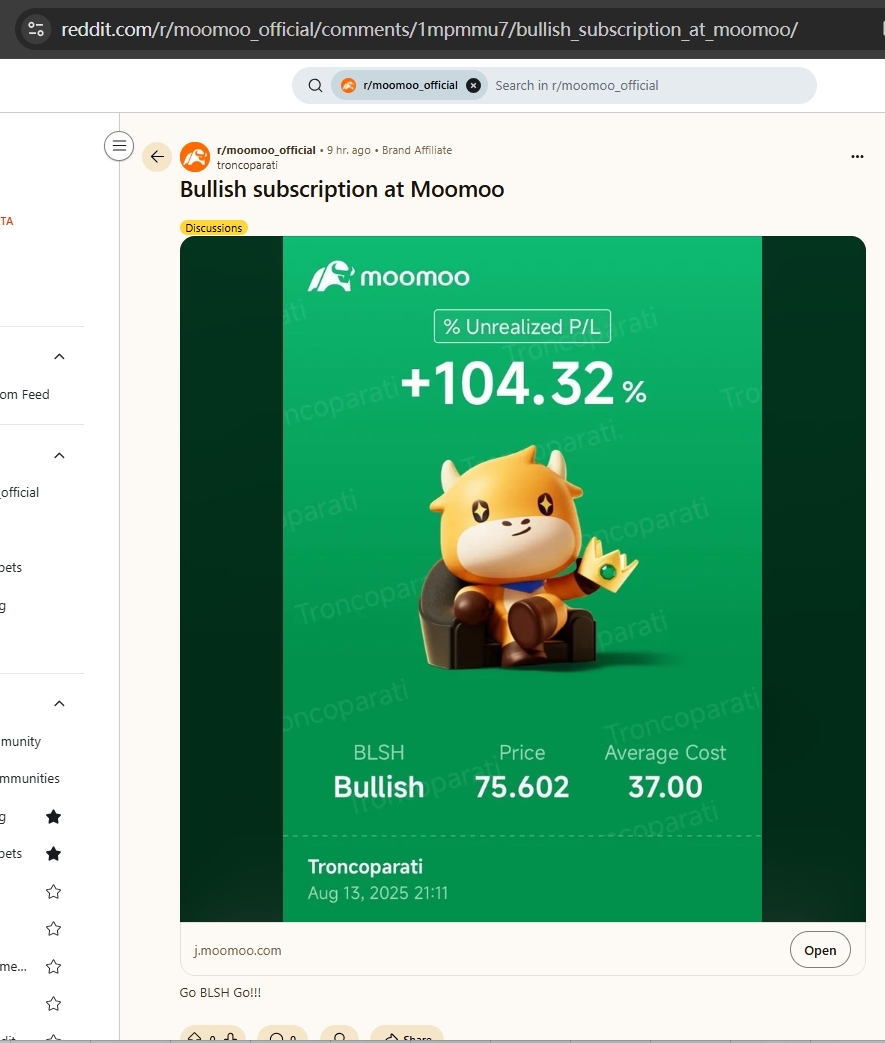
Task: Click the 'Go BLSH Go!!!' post text
Action: (220, 992)
